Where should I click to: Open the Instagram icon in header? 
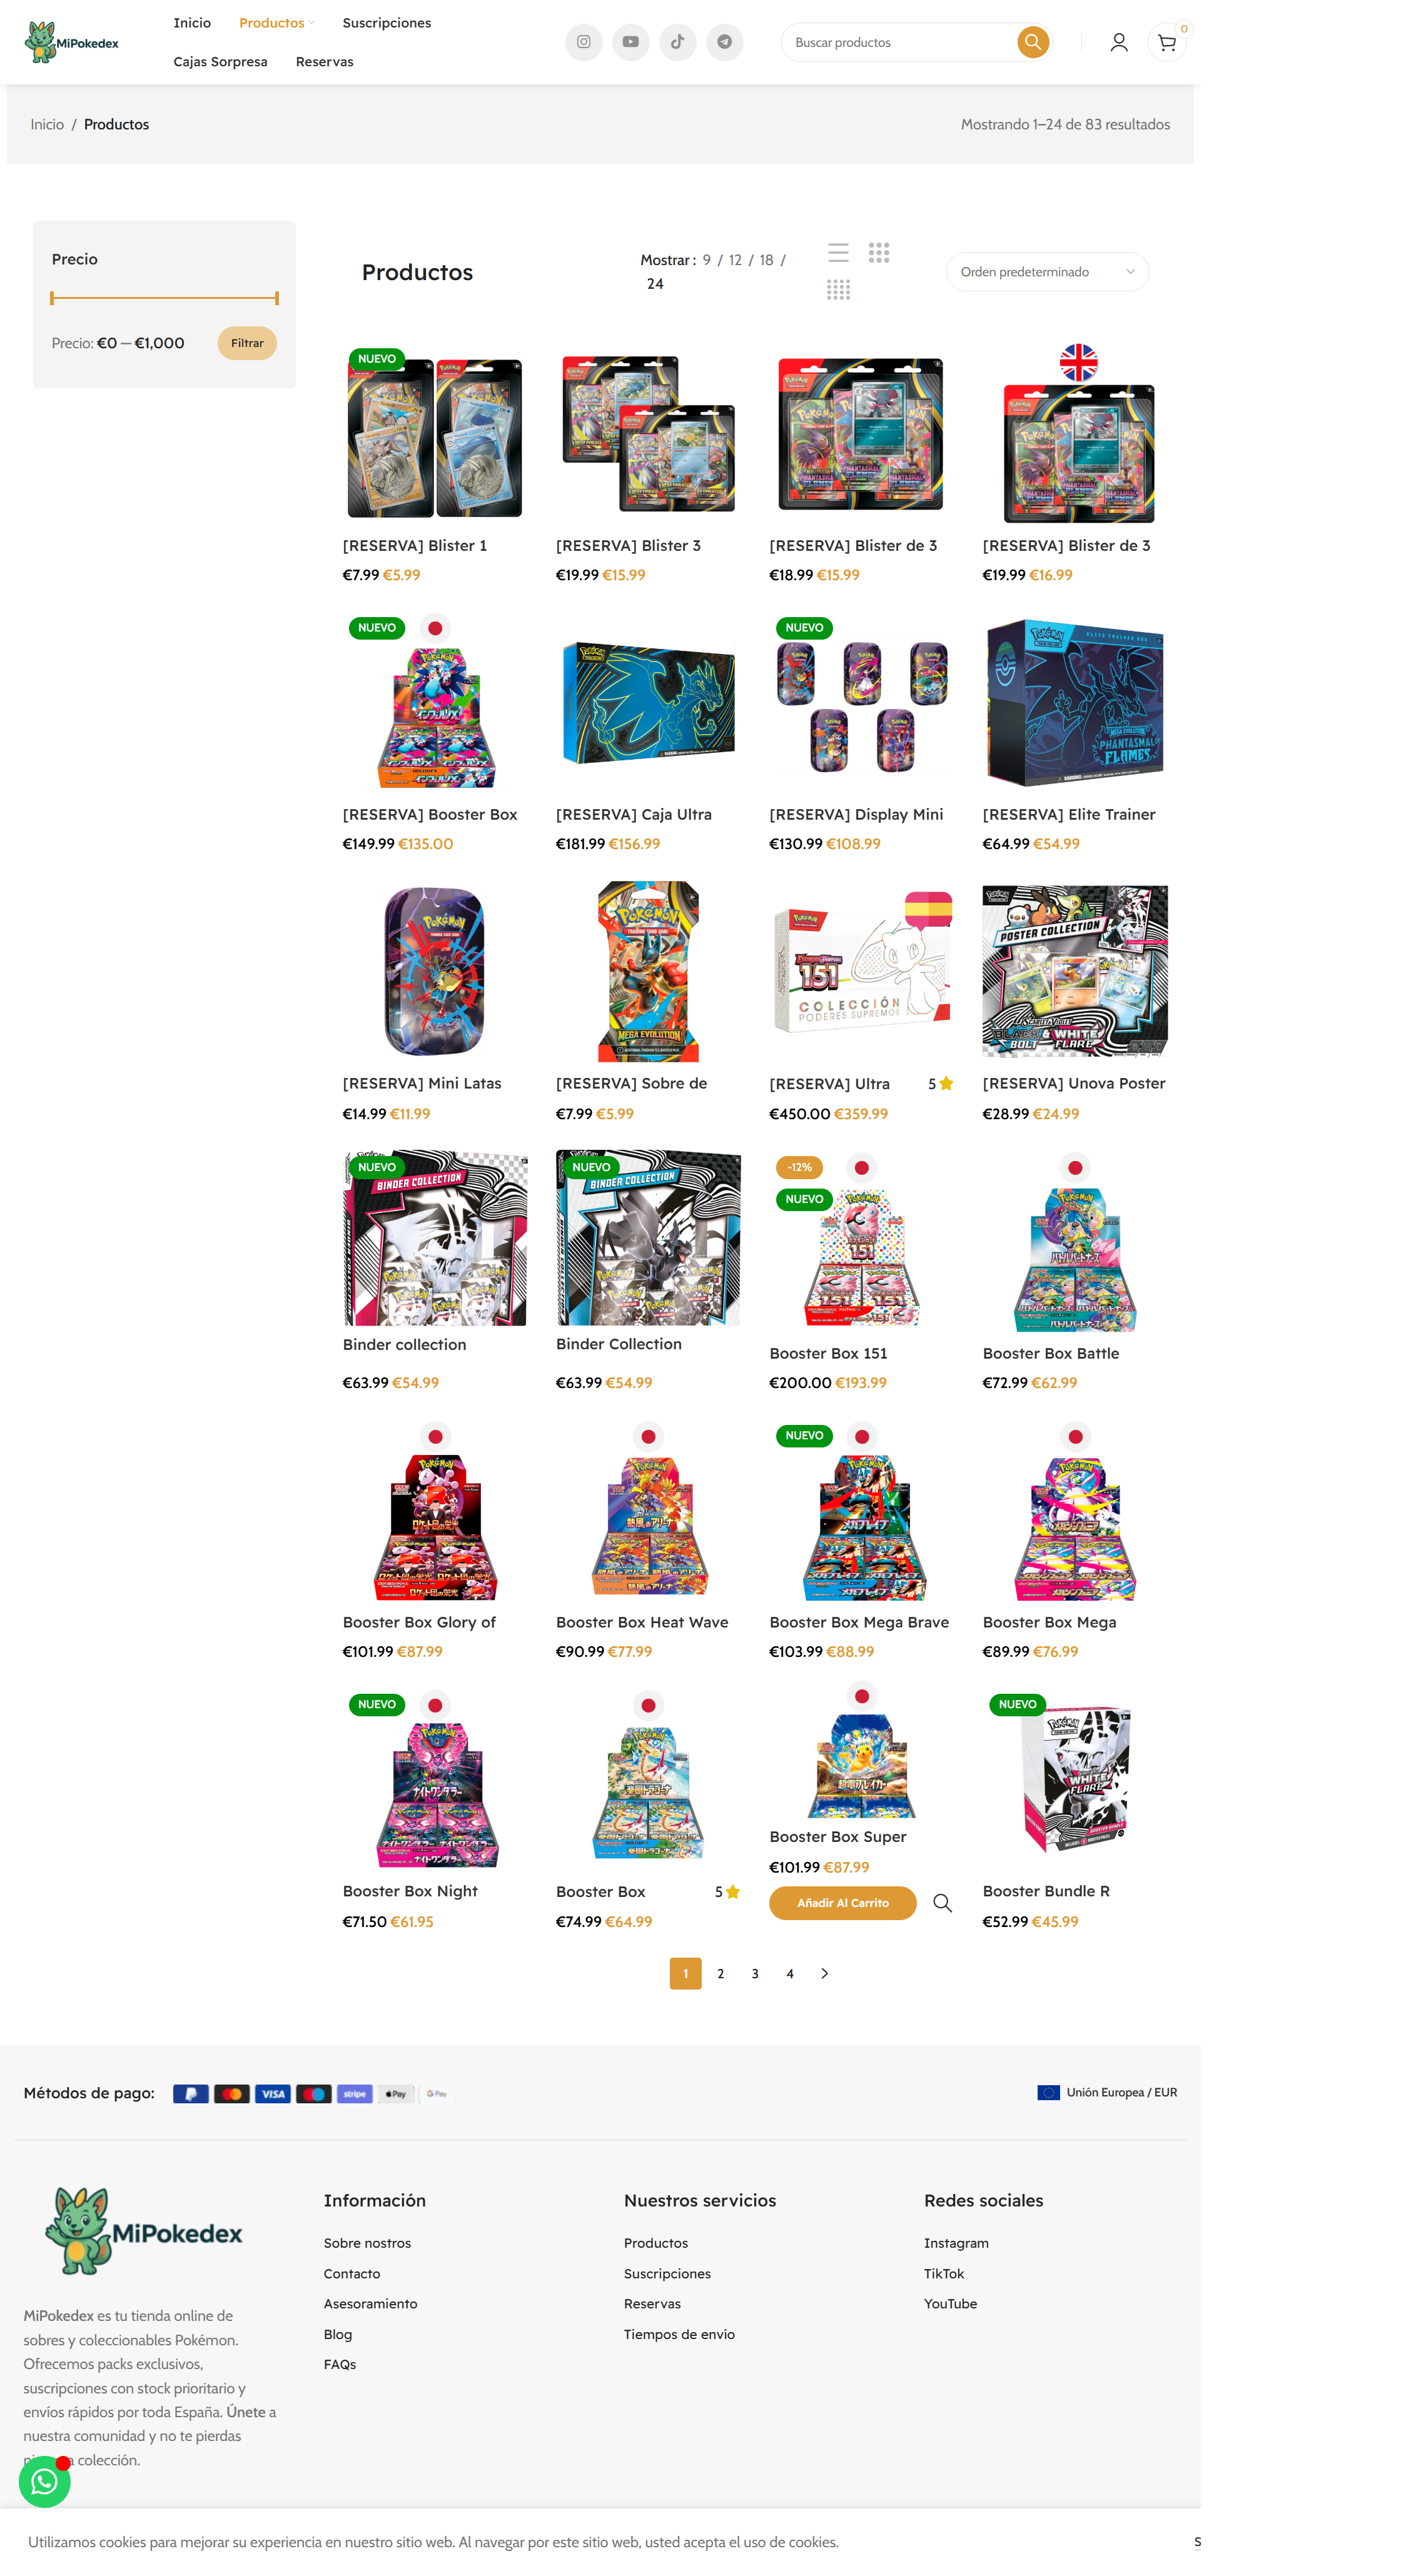click(584, 42)
